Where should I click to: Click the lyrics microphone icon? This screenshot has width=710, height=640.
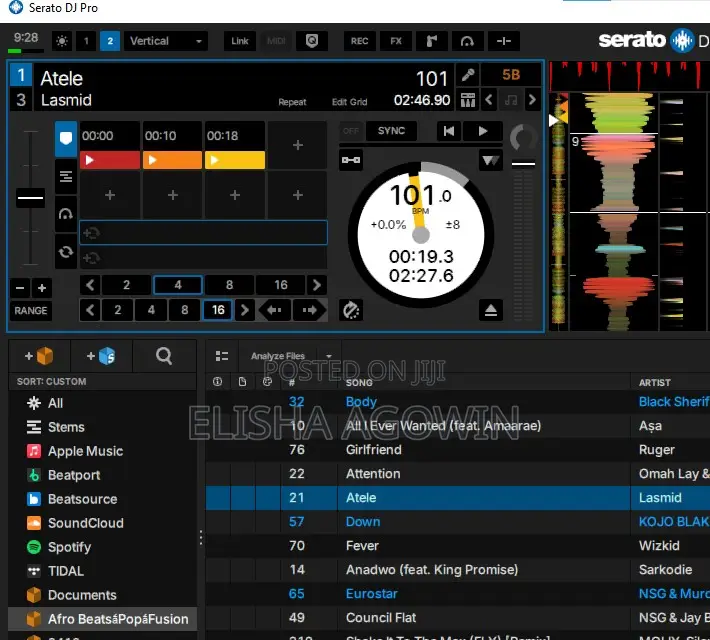(468, 75)
